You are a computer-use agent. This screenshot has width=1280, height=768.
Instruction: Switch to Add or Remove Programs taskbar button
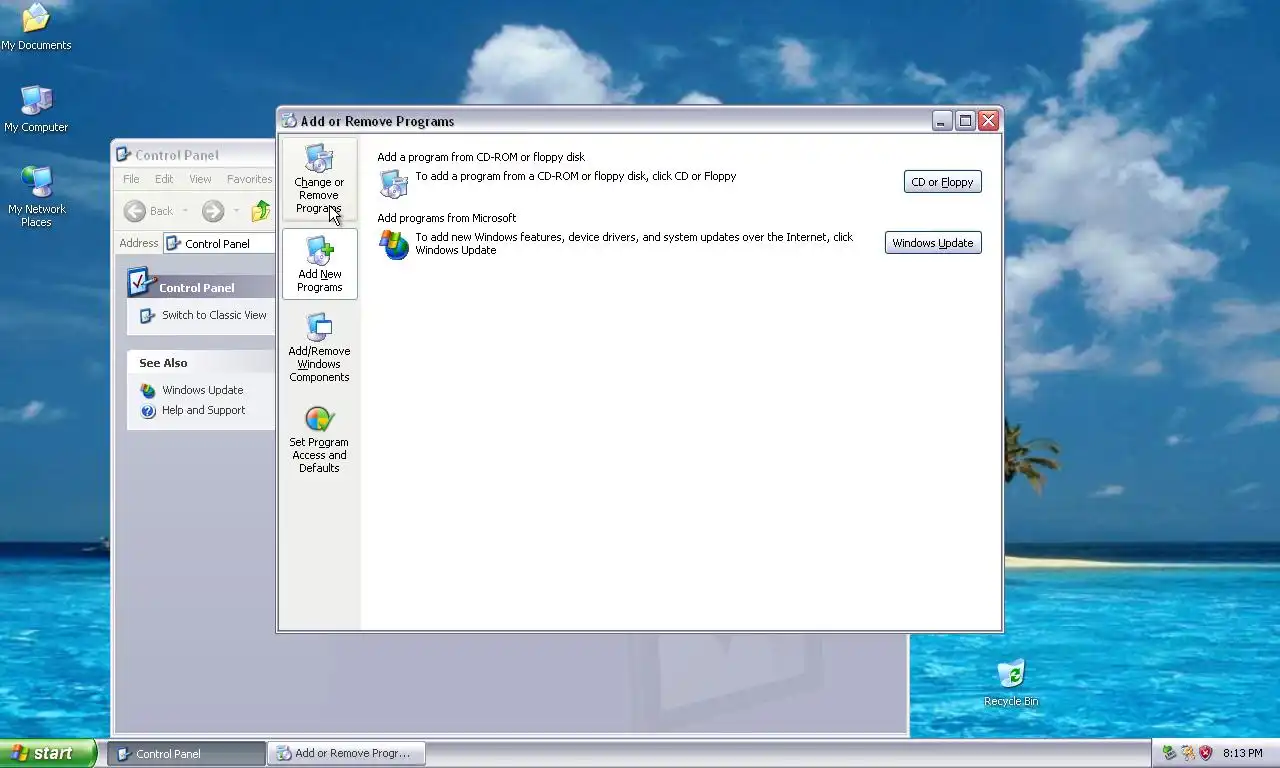(346, 753)
